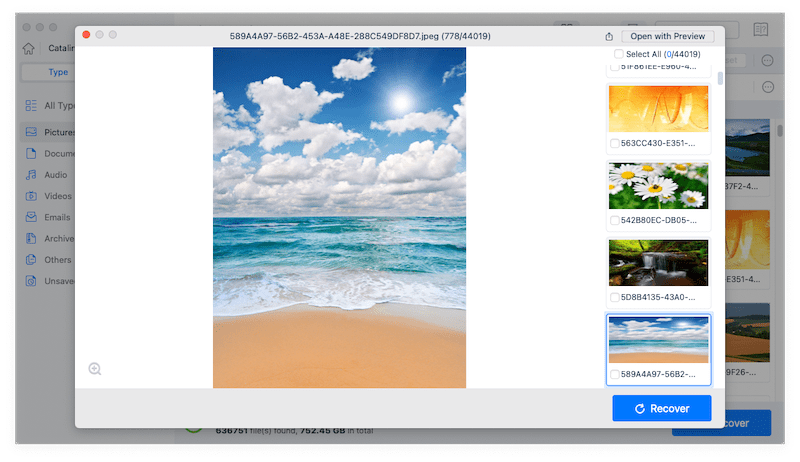Click the preview title with the .jpeg filename
Image resolution: width=800 pixels, height=462 pixels.
[x=360, y=36]
